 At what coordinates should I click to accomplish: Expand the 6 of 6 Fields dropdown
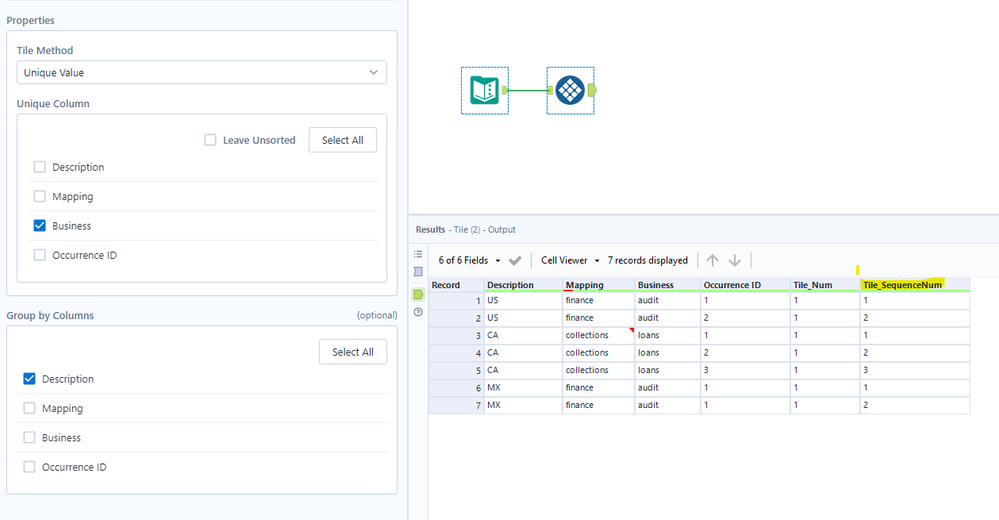tap(470, 260)
